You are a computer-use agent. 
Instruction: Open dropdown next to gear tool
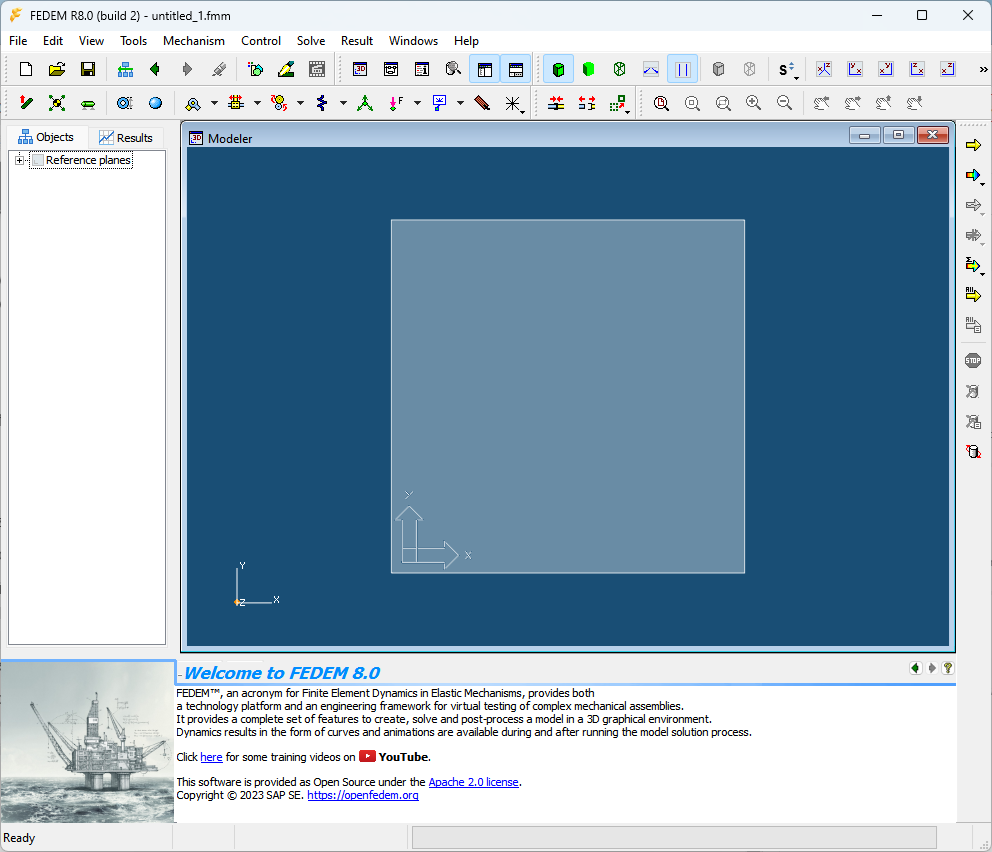[301, 103]
